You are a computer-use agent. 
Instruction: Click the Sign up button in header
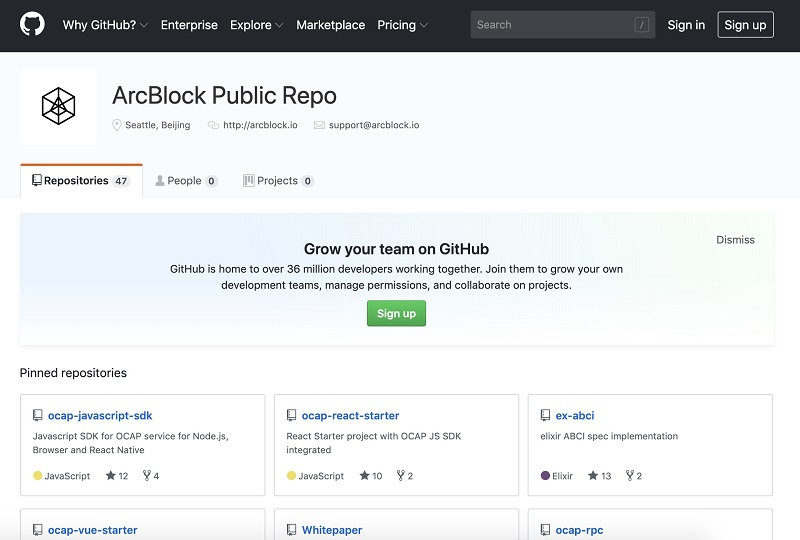click(x=745, y=24)
